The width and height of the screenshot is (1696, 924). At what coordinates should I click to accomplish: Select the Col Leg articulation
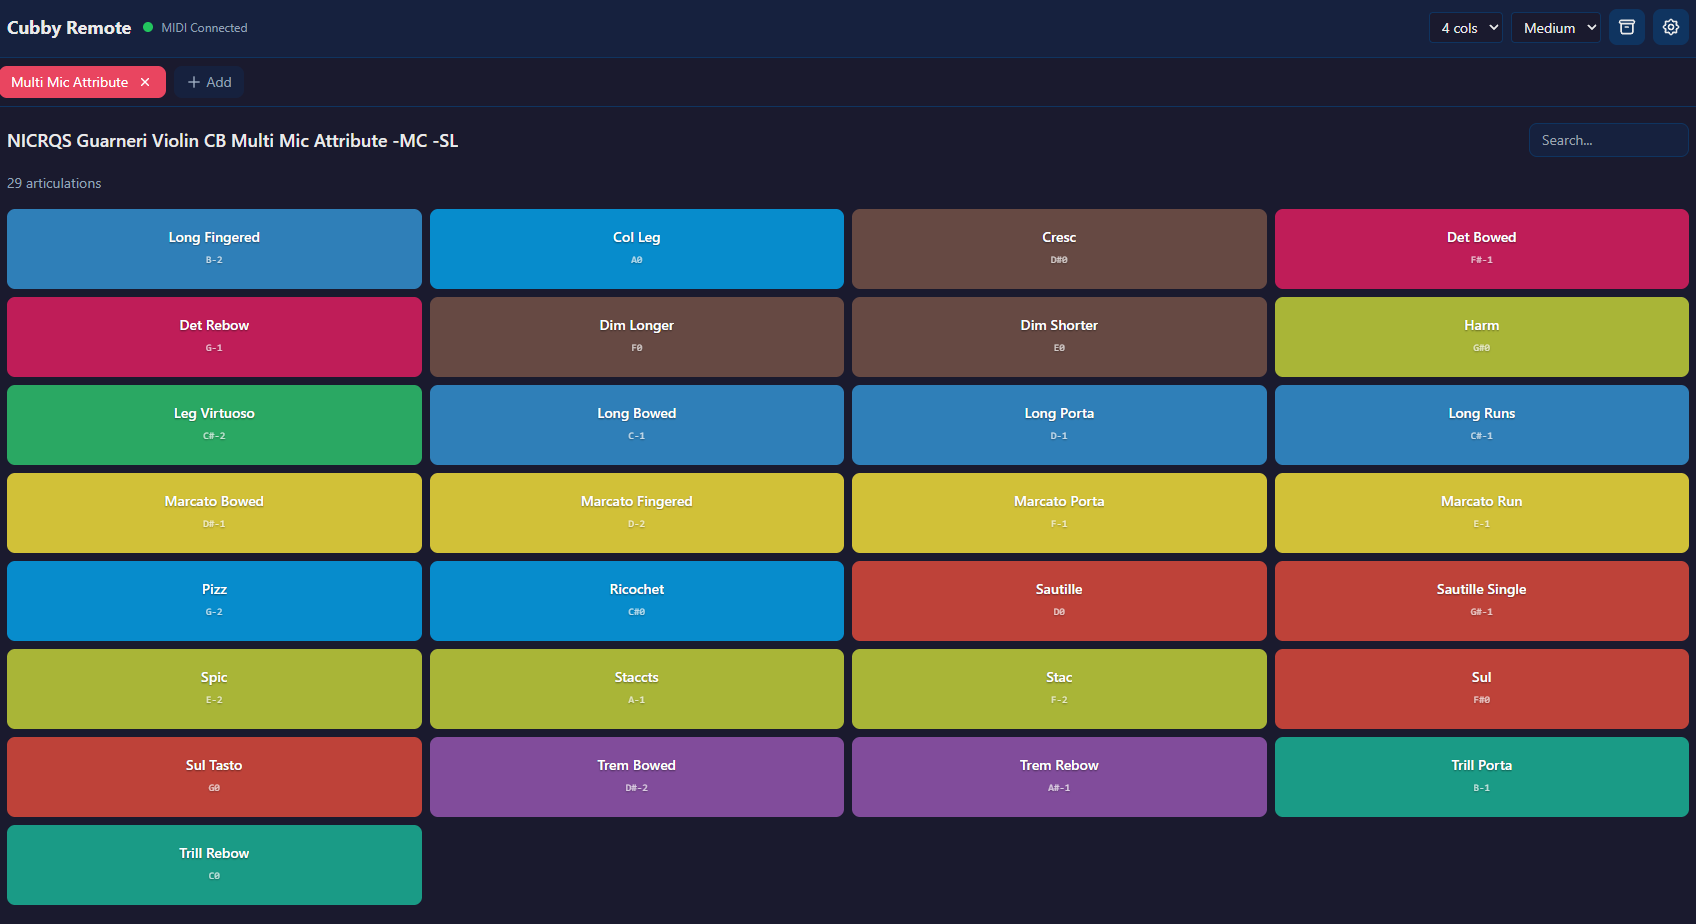(x=636, y=248)
